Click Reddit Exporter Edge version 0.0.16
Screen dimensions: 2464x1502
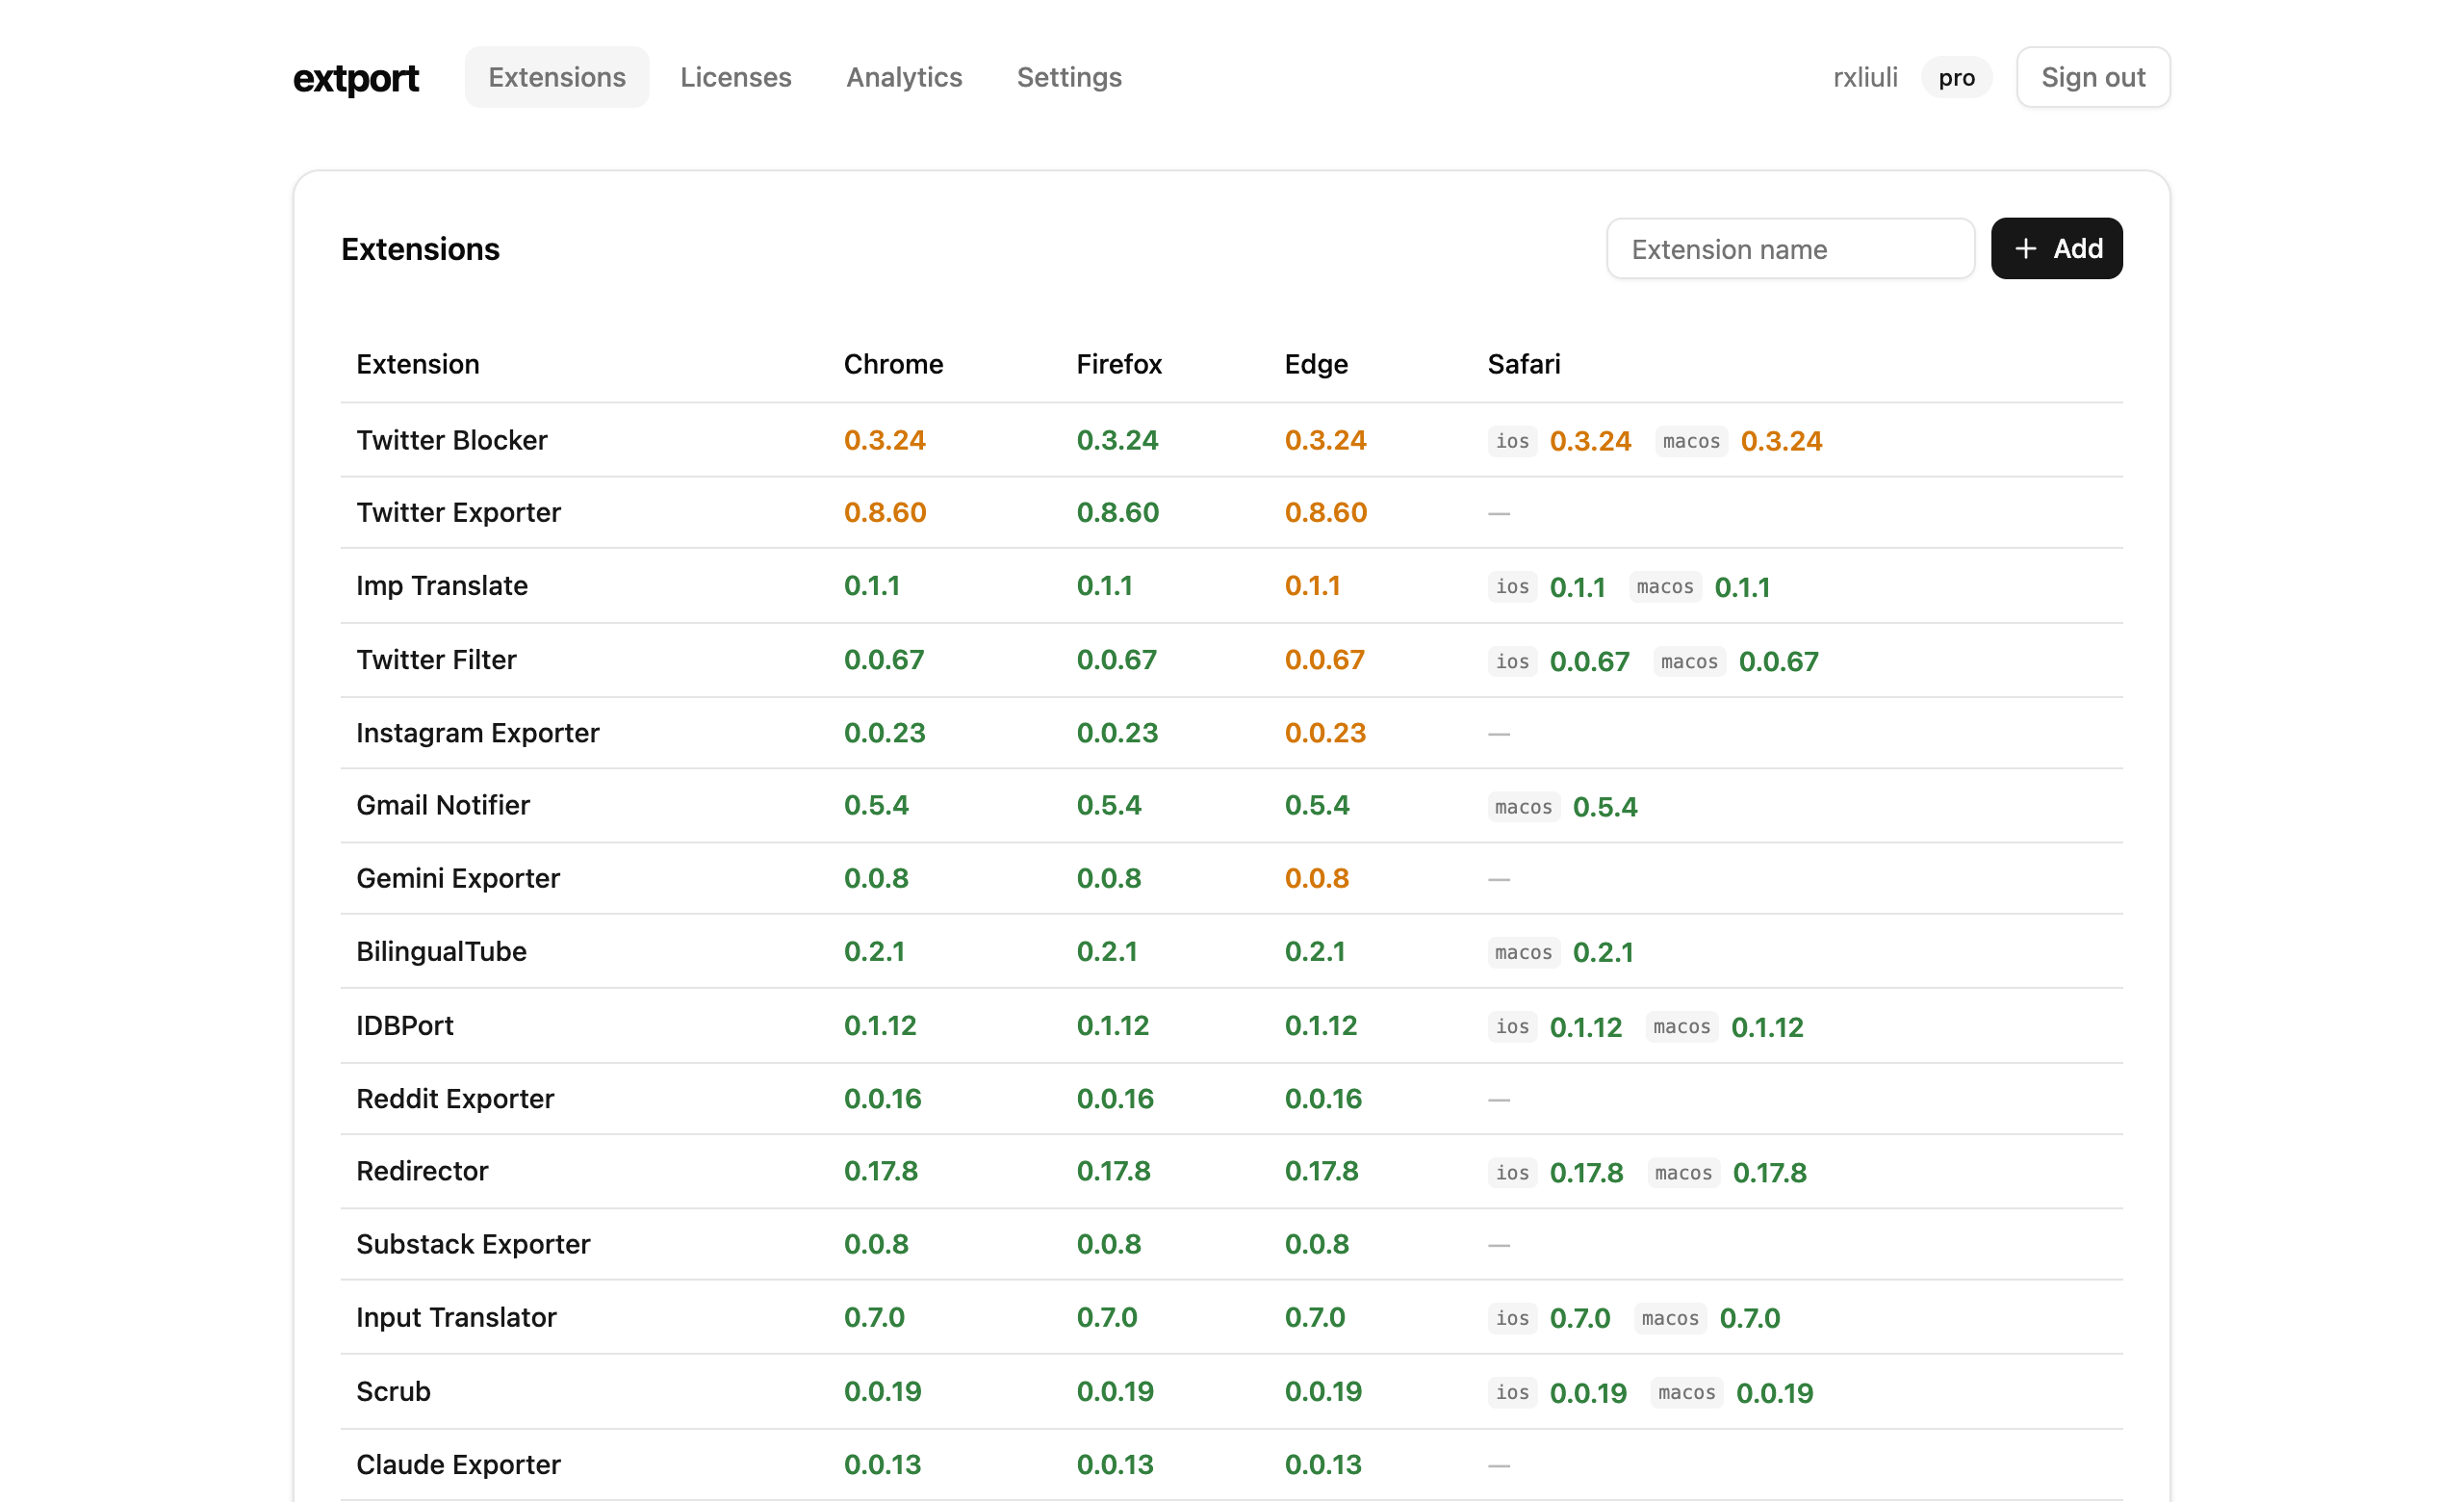(x=1323, y=1097)
